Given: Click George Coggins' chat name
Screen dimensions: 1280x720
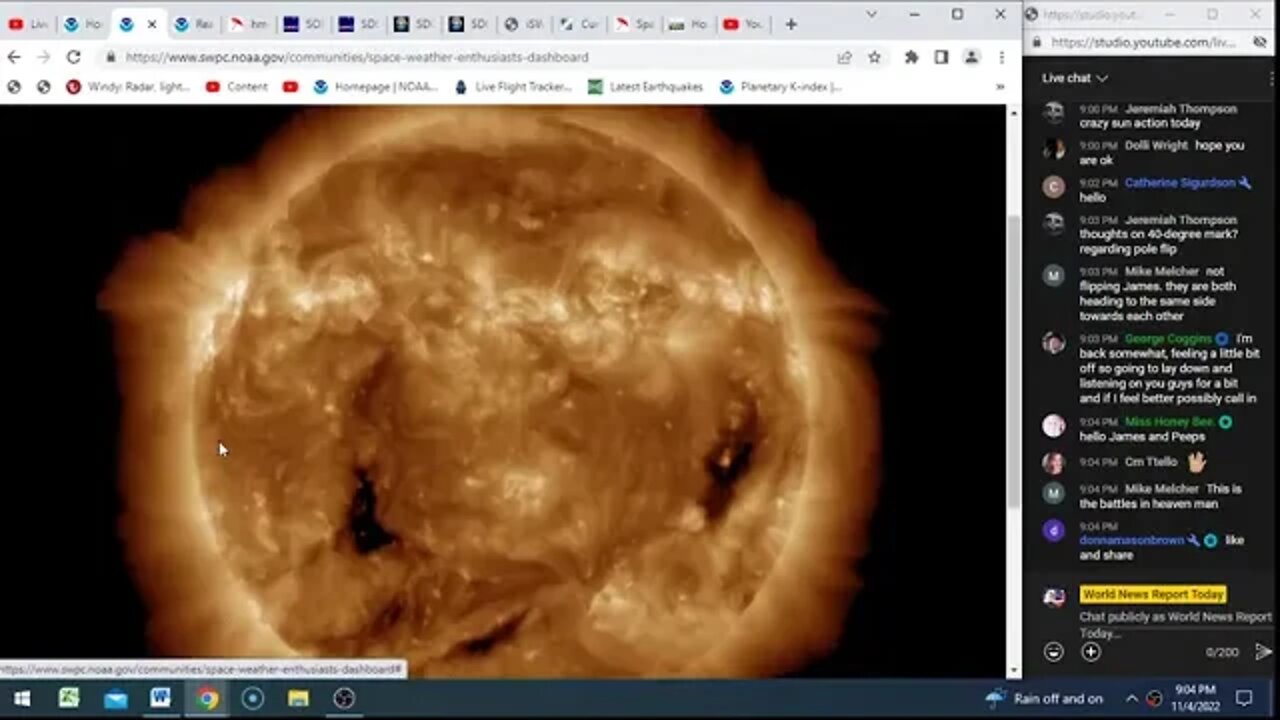Looking at the screenshot, I should pos(1168,339).
